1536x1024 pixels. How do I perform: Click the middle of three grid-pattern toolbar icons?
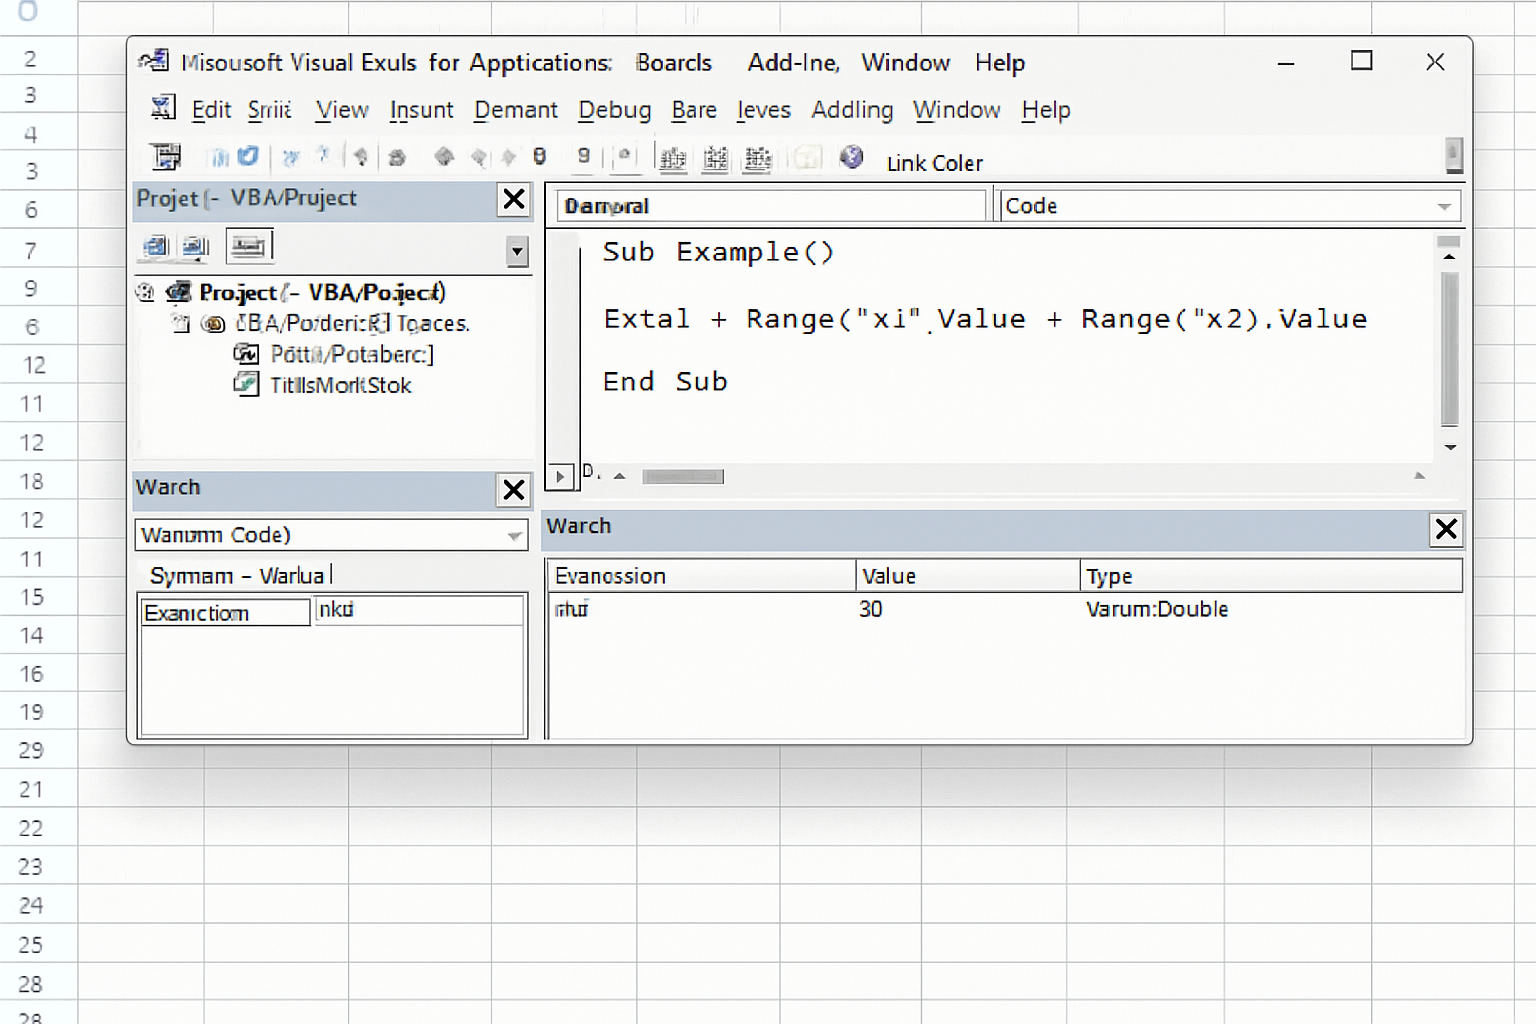pos(715,158)
